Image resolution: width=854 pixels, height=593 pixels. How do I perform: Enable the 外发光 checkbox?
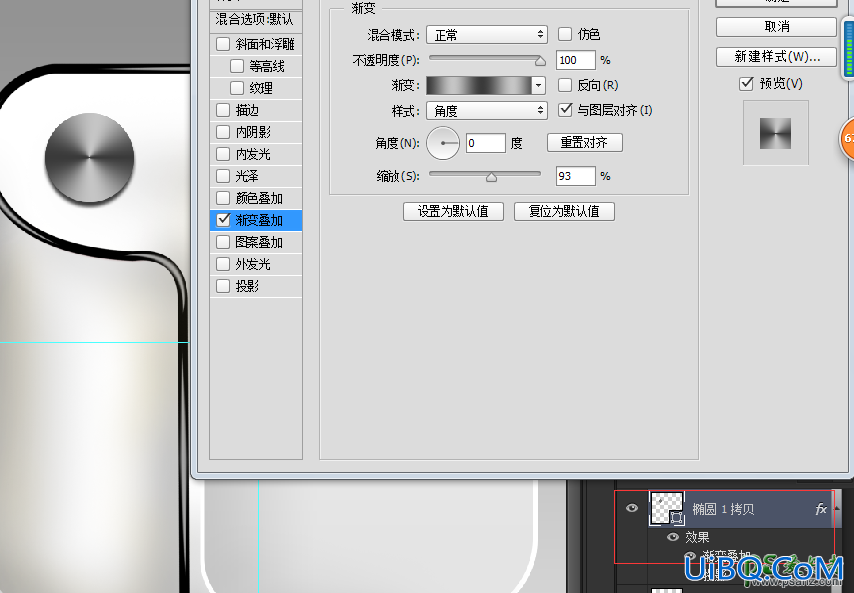(x=223, y=264)
